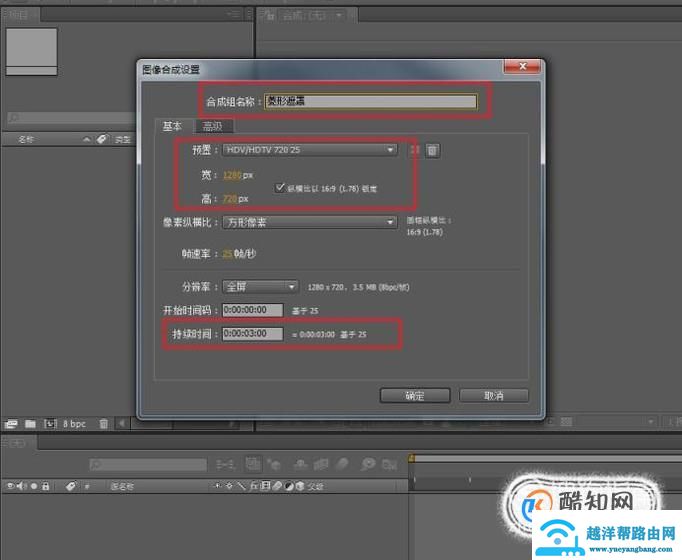The height and width of the screenshot is (560, 682).
Task: Click the label tag icon in the project column header
Action: pyautogui.click(x=102, y=139)
